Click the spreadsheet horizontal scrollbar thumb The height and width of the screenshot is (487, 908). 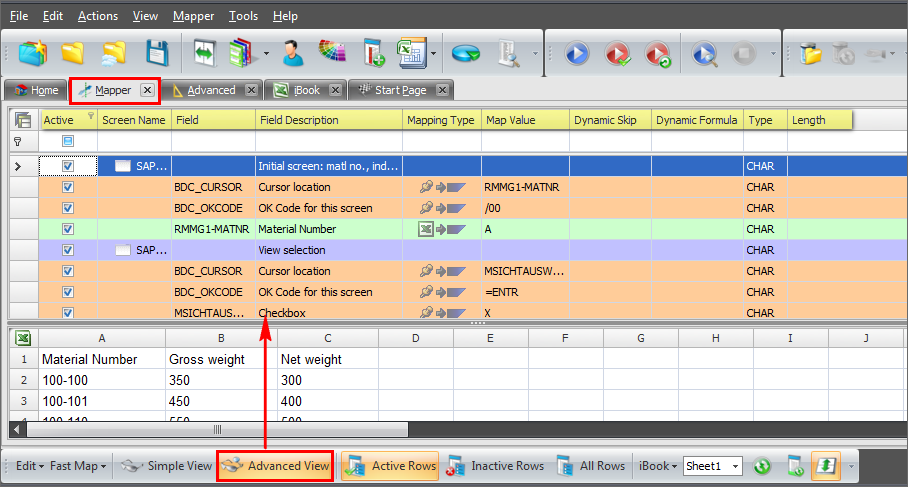[218, 430]
